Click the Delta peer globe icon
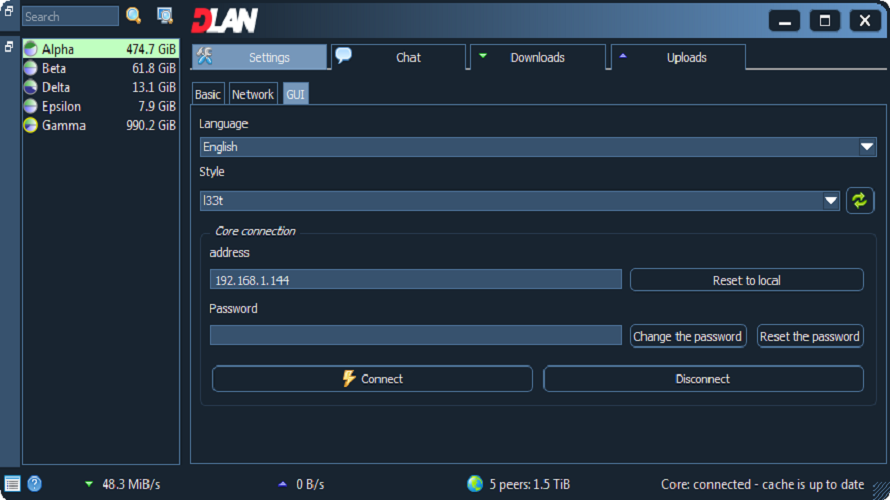 point(31,87)
